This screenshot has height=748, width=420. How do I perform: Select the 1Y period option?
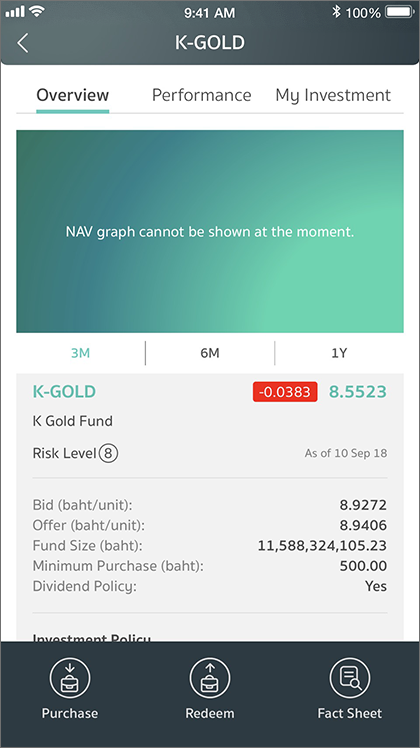tap(339, 353)
